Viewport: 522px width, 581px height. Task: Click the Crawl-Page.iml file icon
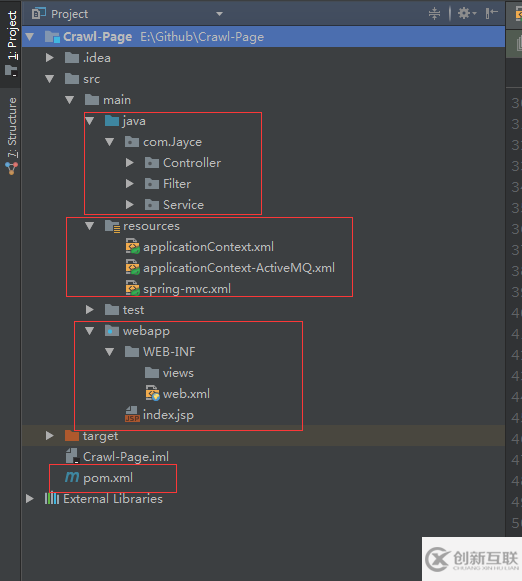tap(72, 456)
